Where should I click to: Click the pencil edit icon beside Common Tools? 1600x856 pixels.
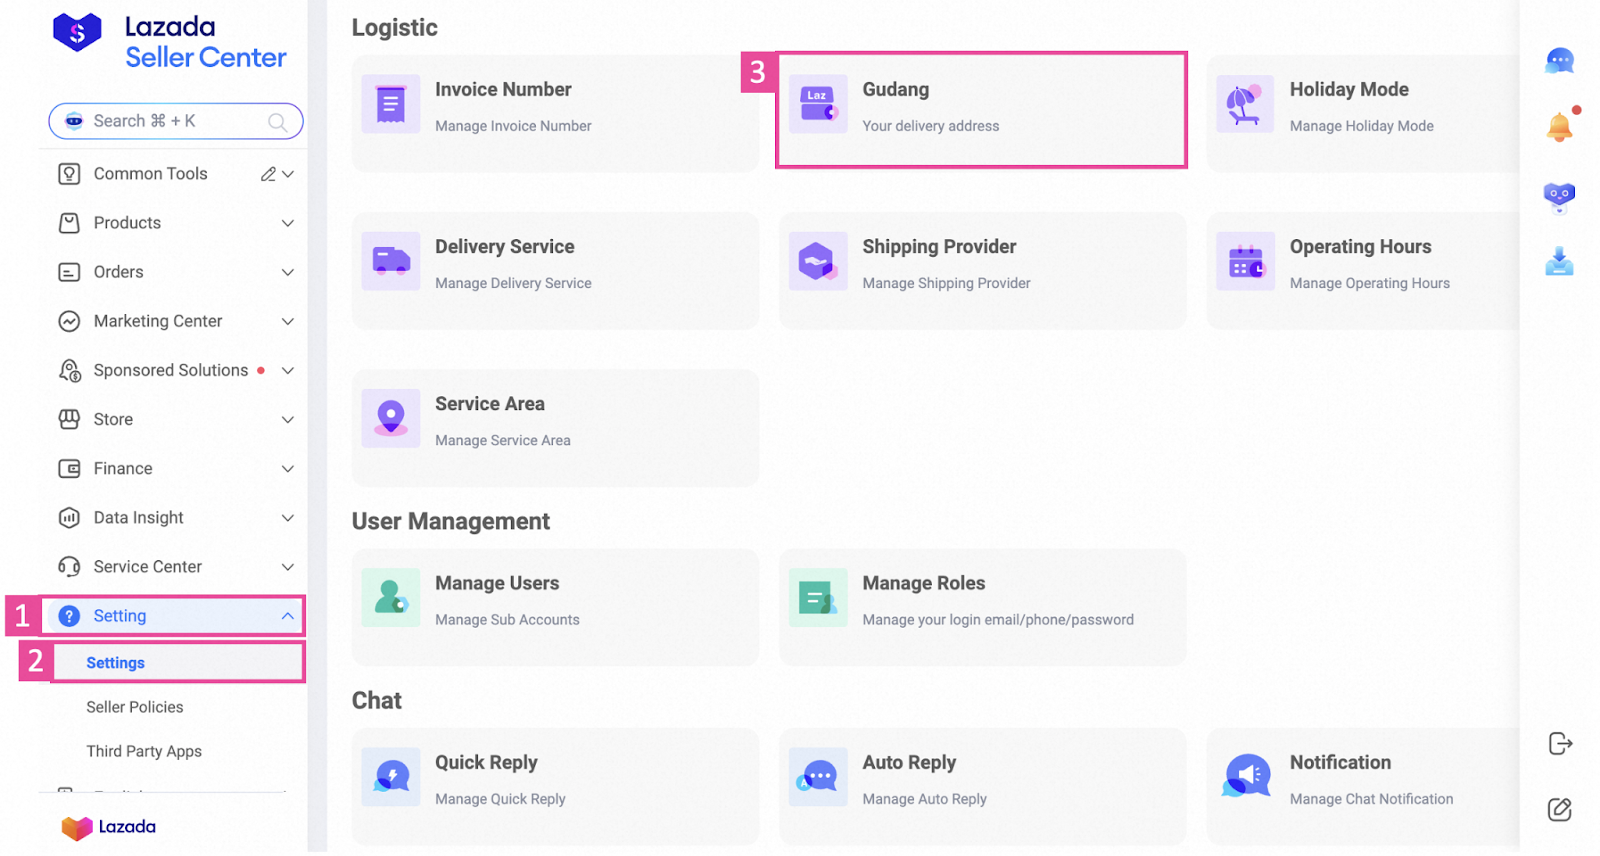click(268, 174)
